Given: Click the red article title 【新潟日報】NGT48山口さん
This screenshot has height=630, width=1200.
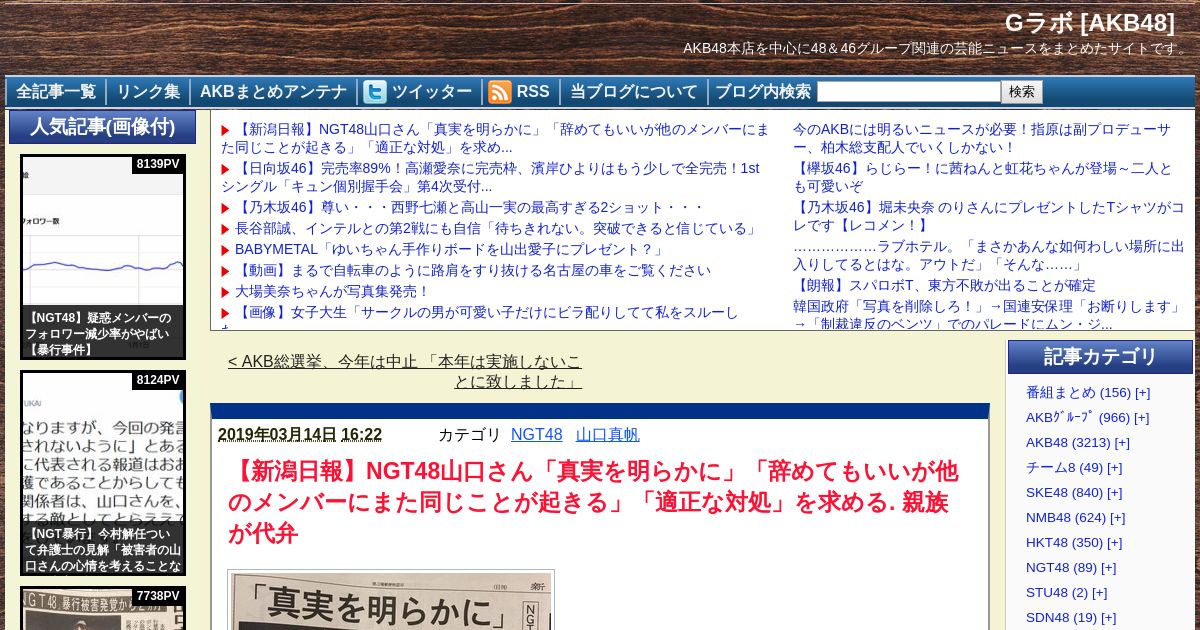Looking at the screenshot, I should (x=593, y=502).
